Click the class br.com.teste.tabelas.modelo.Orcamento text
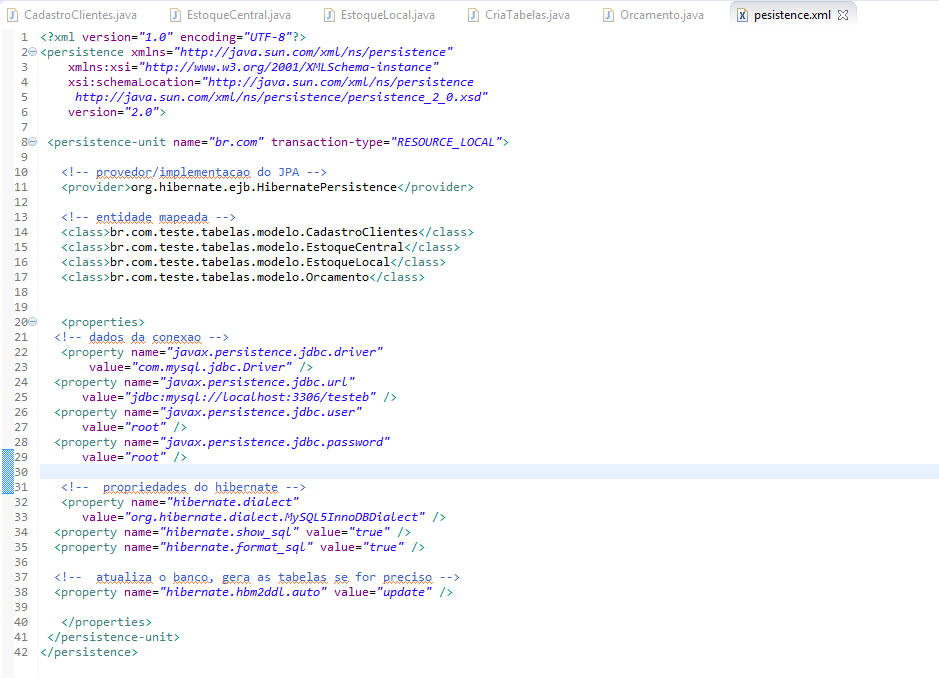Viewport: 939px width, 678px height. [x=240, y=277]
